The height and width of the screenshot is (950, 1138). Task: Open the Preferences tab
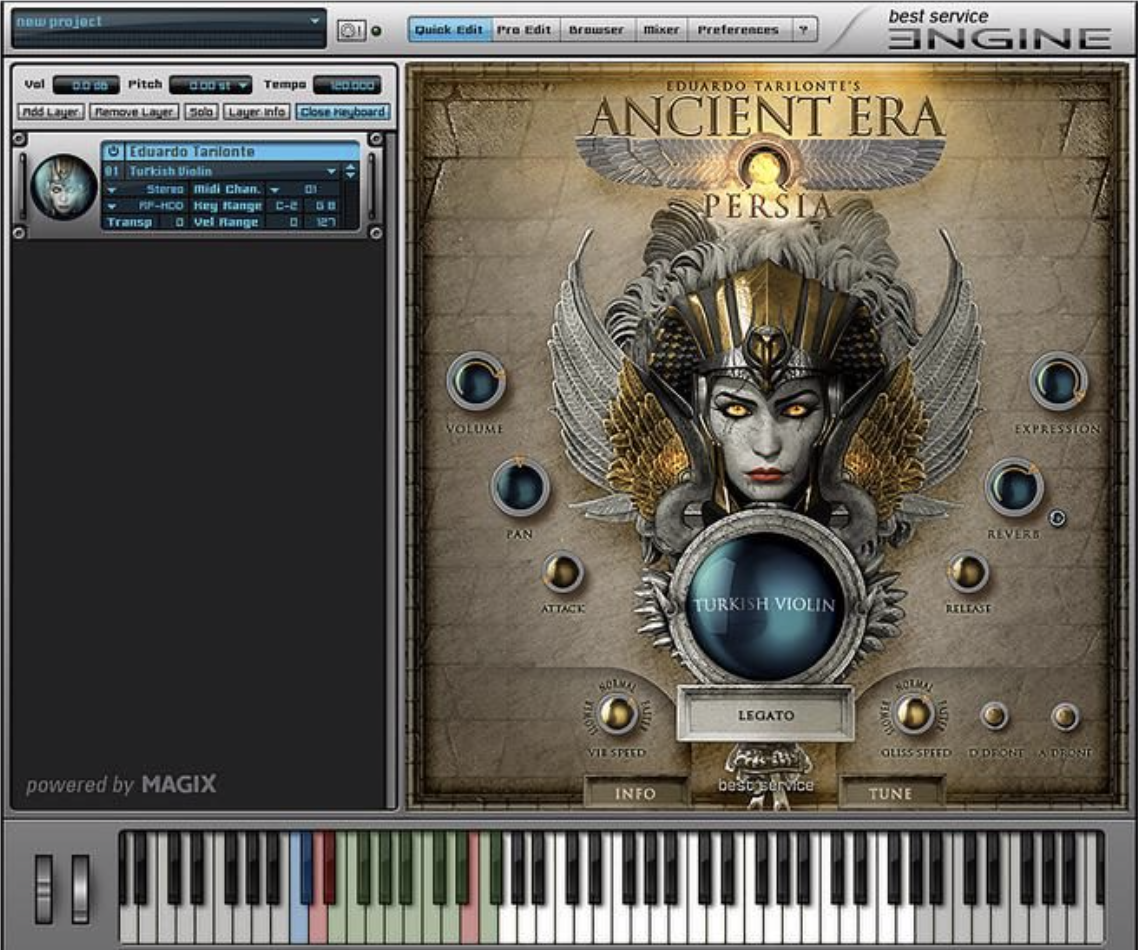[x=738, y=30]
